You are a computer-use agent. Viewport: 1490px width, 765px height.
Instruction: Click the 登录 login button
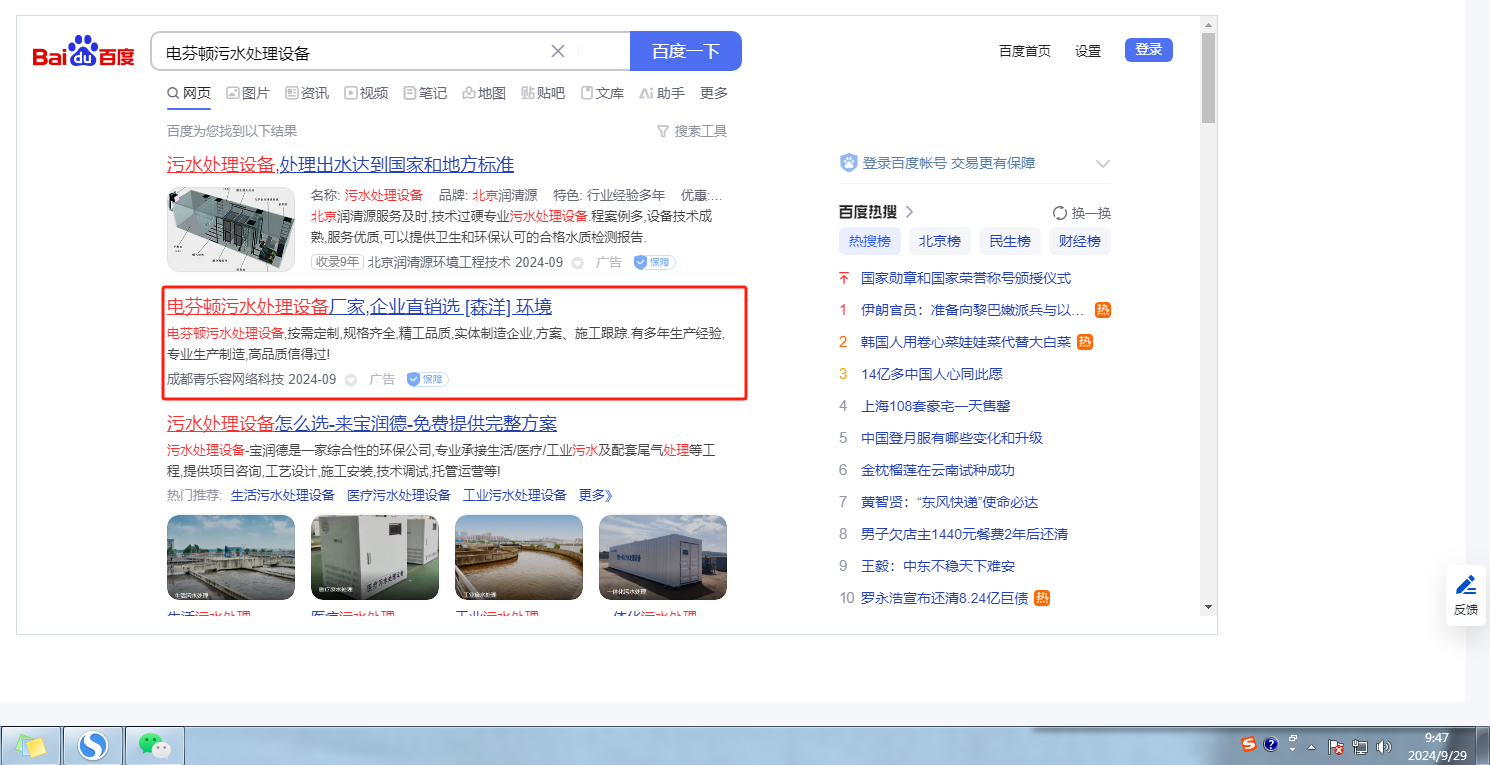click(x=1148, y=50)
